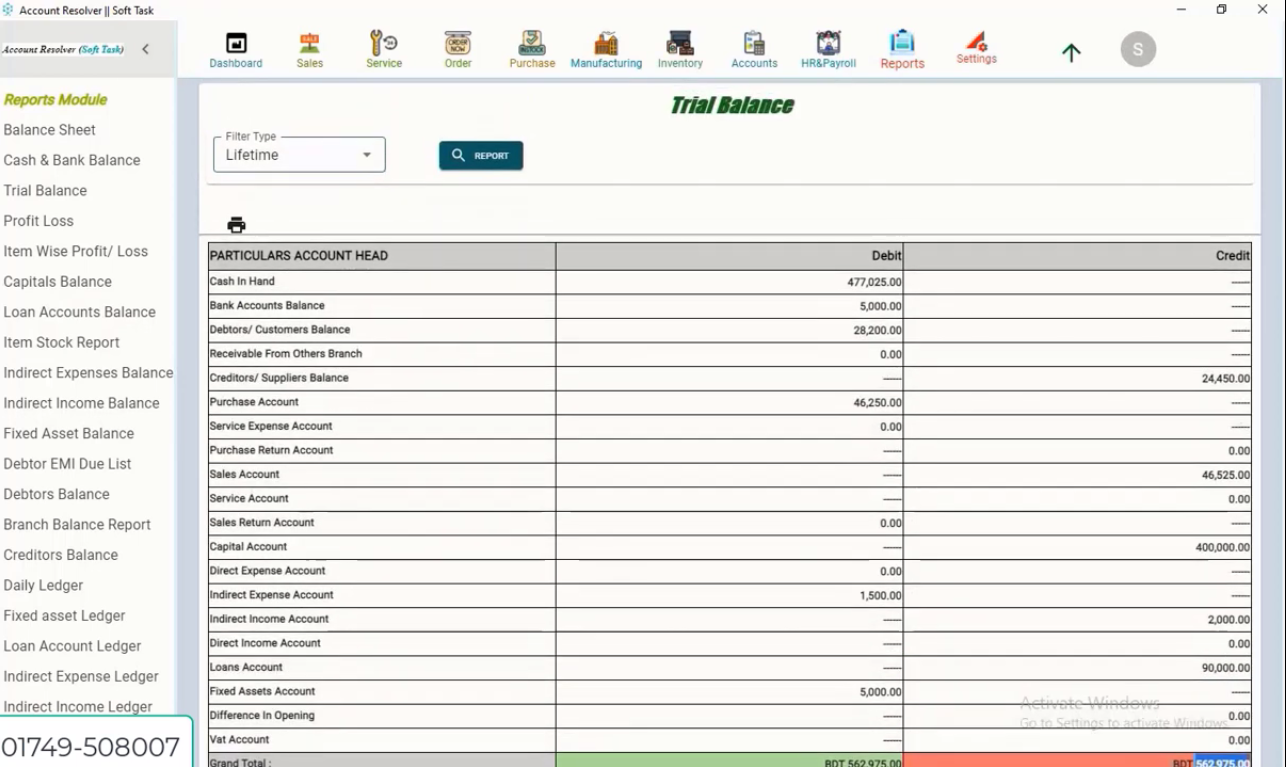This screenshot has width=1286, height=767.
Task: Click the print icon above the table
Action: (x=234, y=225)
